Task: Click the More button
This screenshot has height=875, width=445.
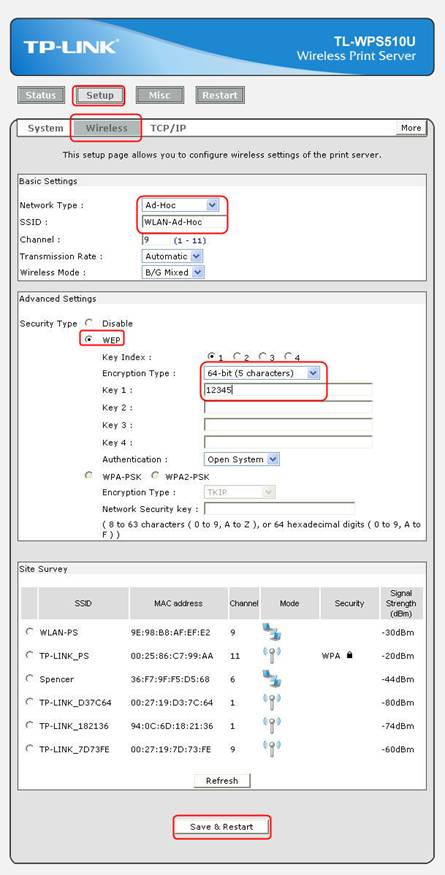Action: (411, 128)
